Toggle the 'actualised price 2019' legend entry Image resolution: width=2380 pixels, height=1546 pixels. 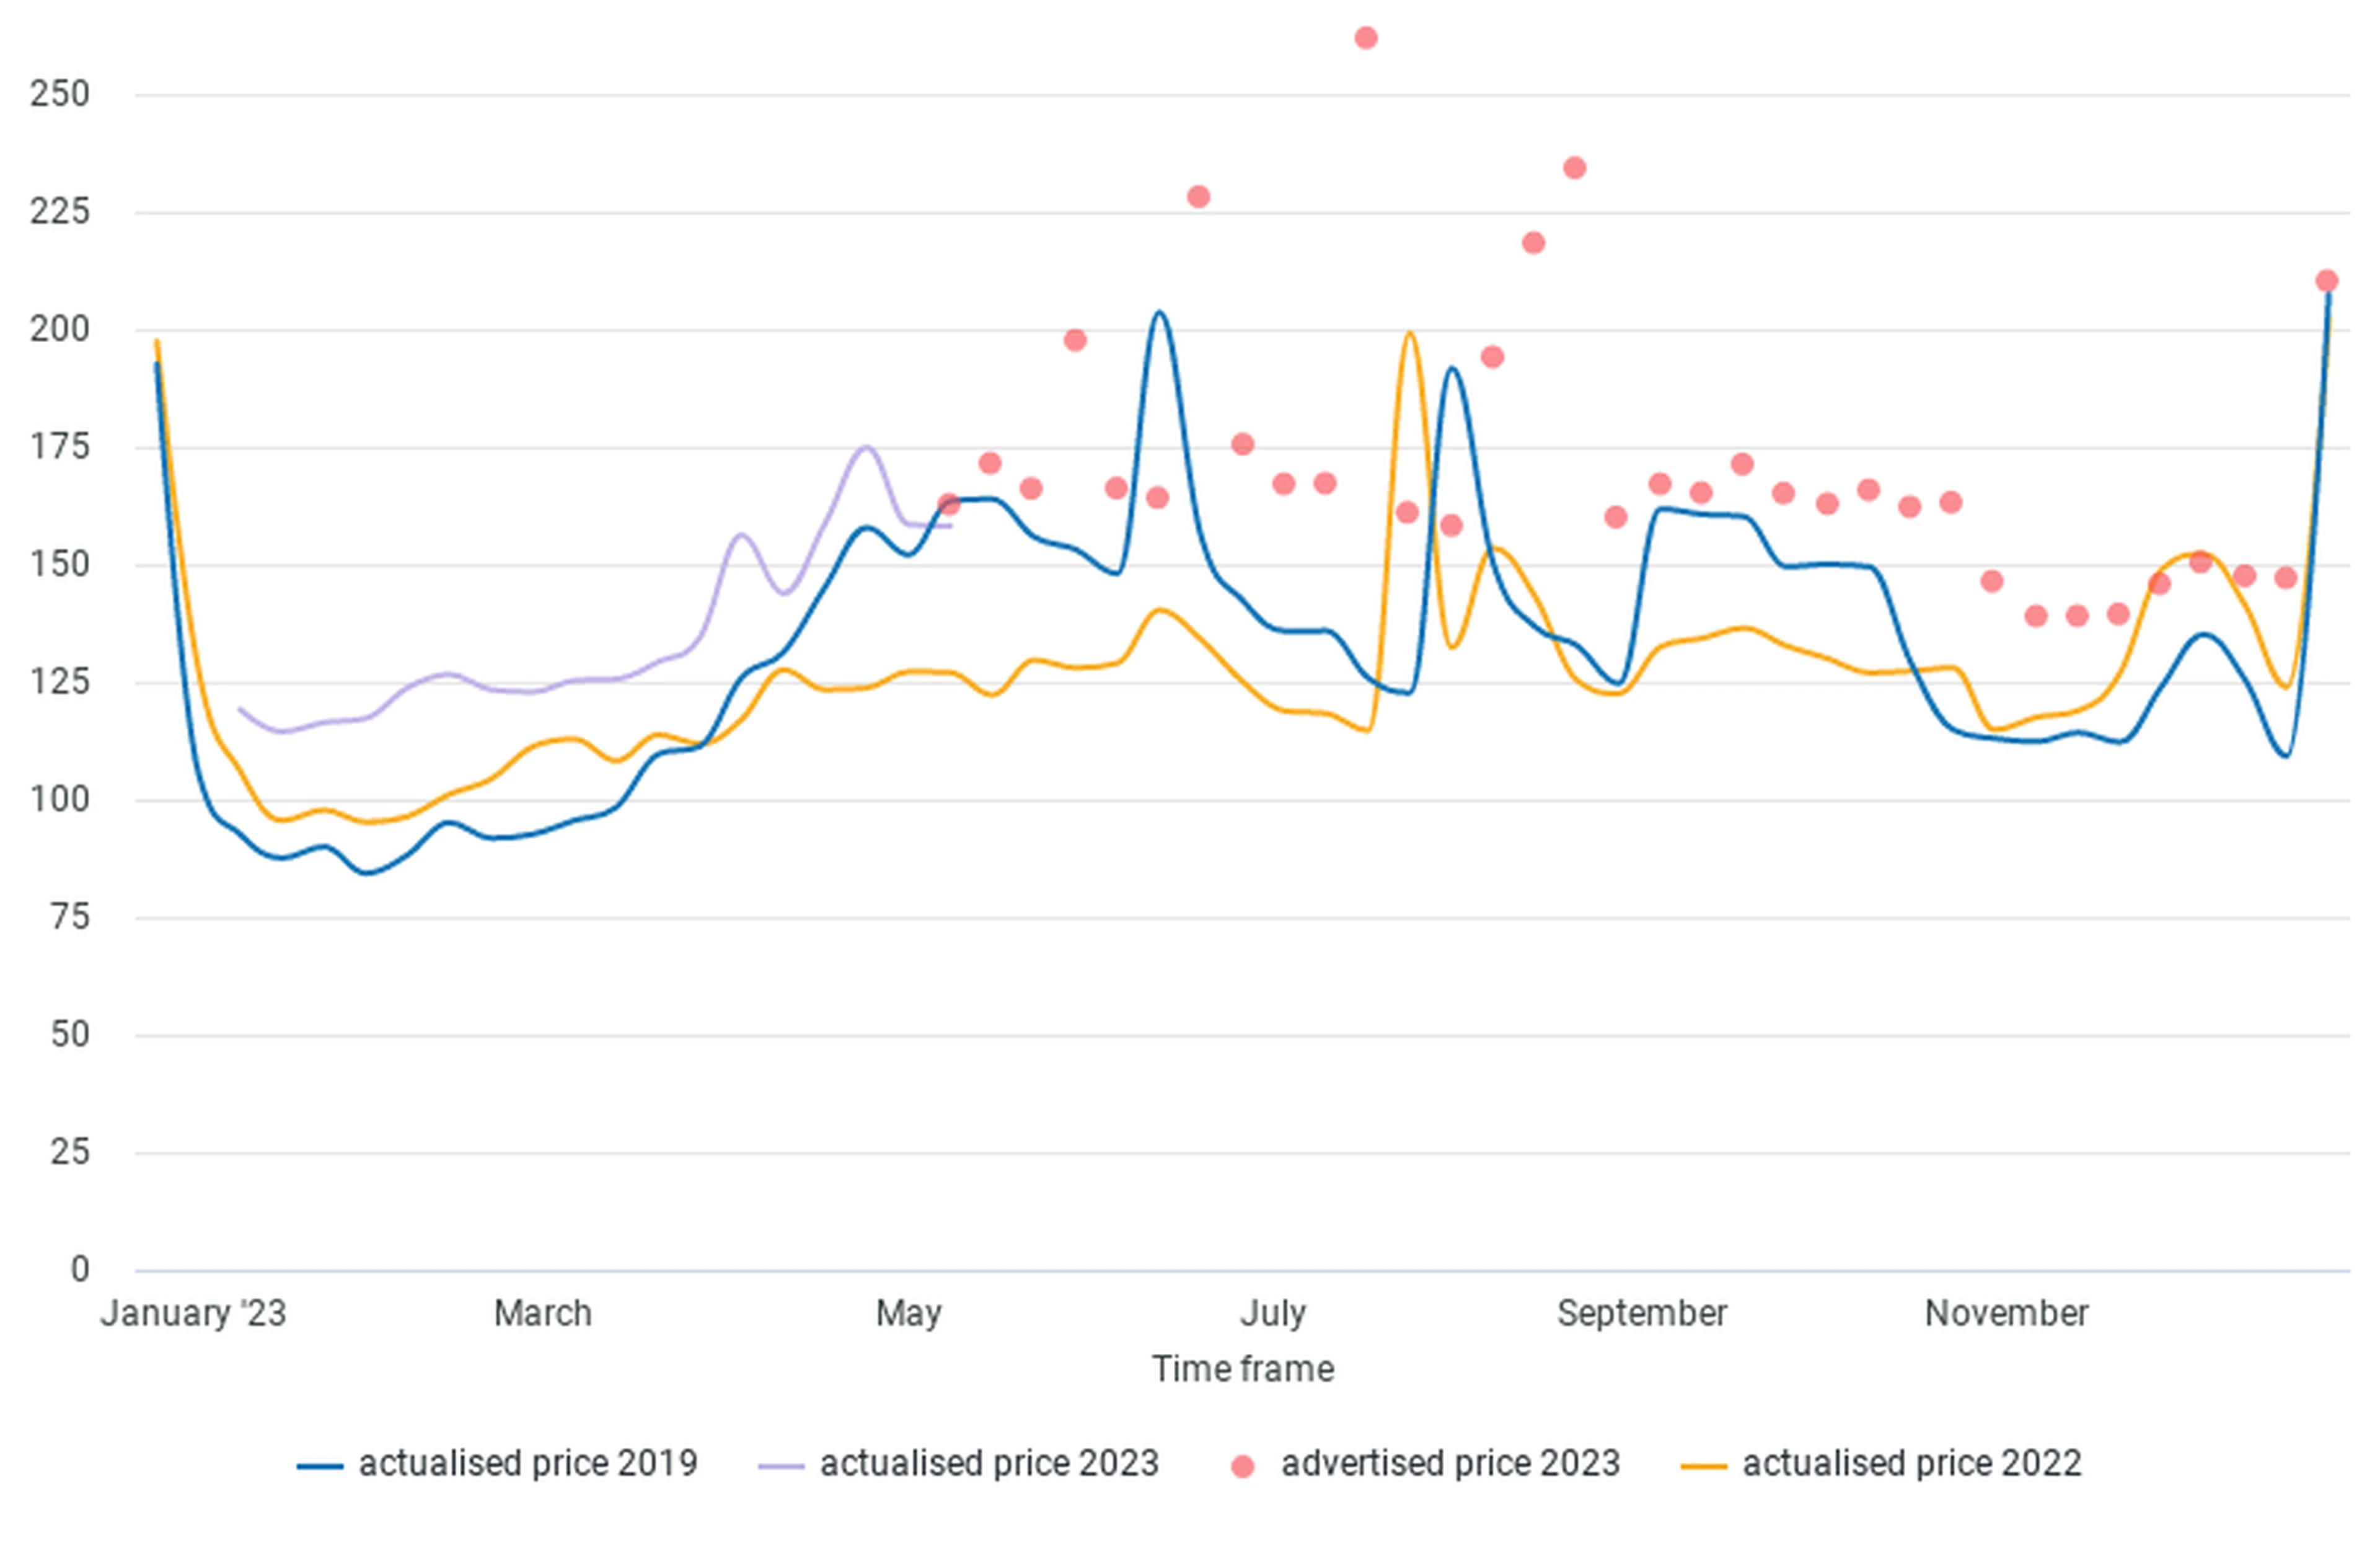tap(497, 1464)
